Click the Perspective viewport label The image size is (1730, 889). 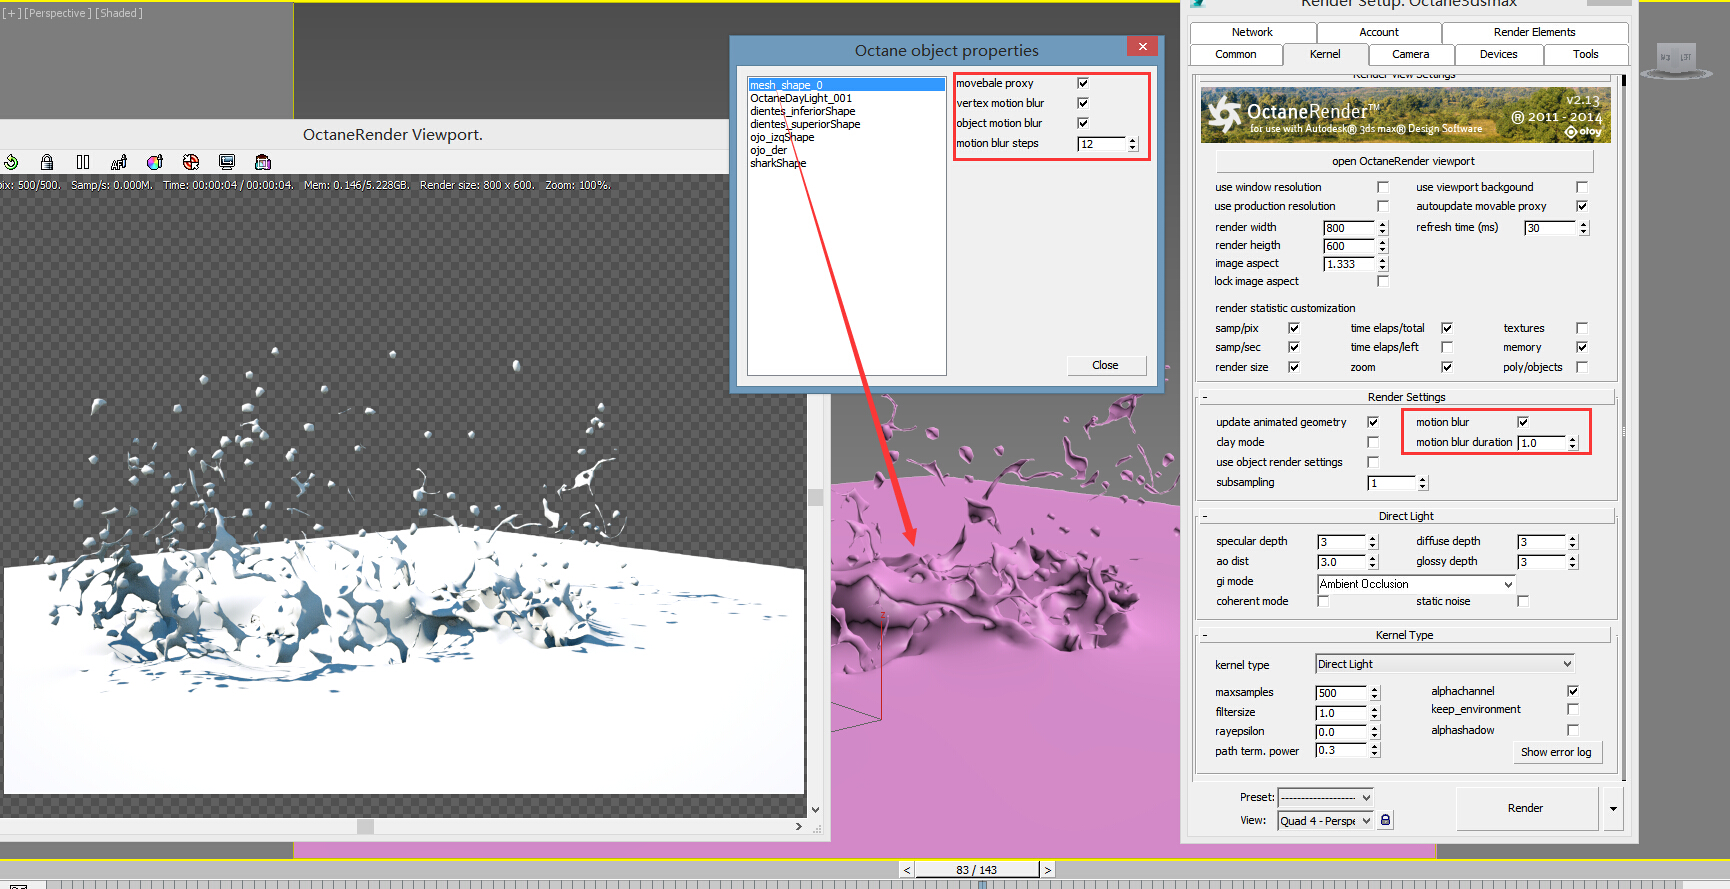58,13
